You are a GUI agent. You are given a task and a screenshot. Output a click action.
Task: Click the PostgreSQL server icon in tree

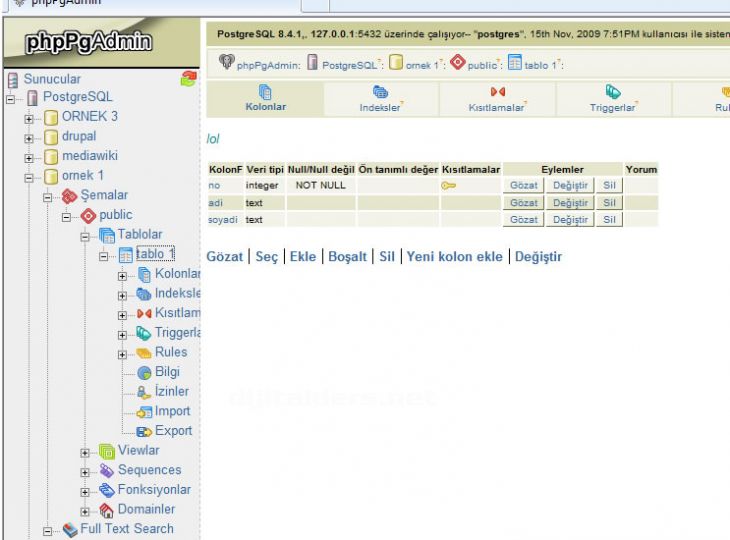pyautogui.click(x=32, y=98)
